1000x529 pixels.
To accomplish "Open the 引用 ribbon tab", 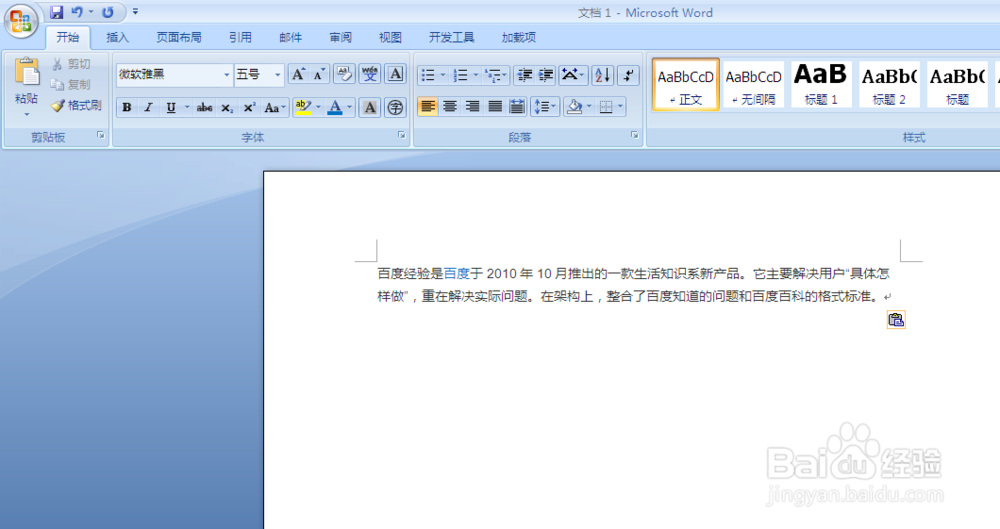I will (240, 38).
